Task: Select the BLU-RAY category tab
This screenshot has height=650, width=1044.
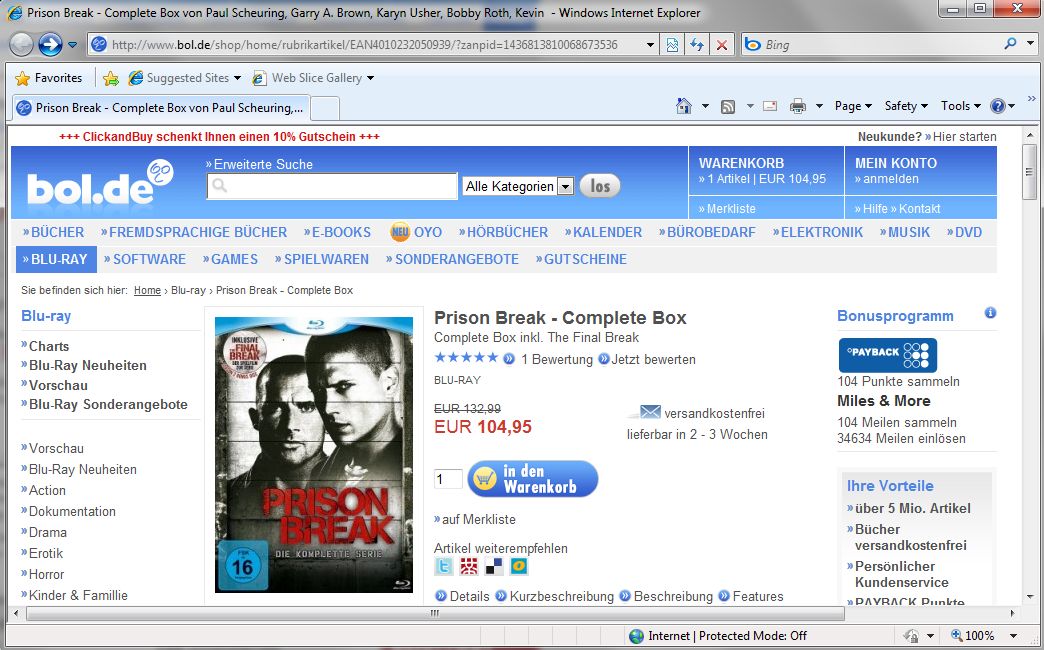Action: pyautogui.click(x=56, y=259)
